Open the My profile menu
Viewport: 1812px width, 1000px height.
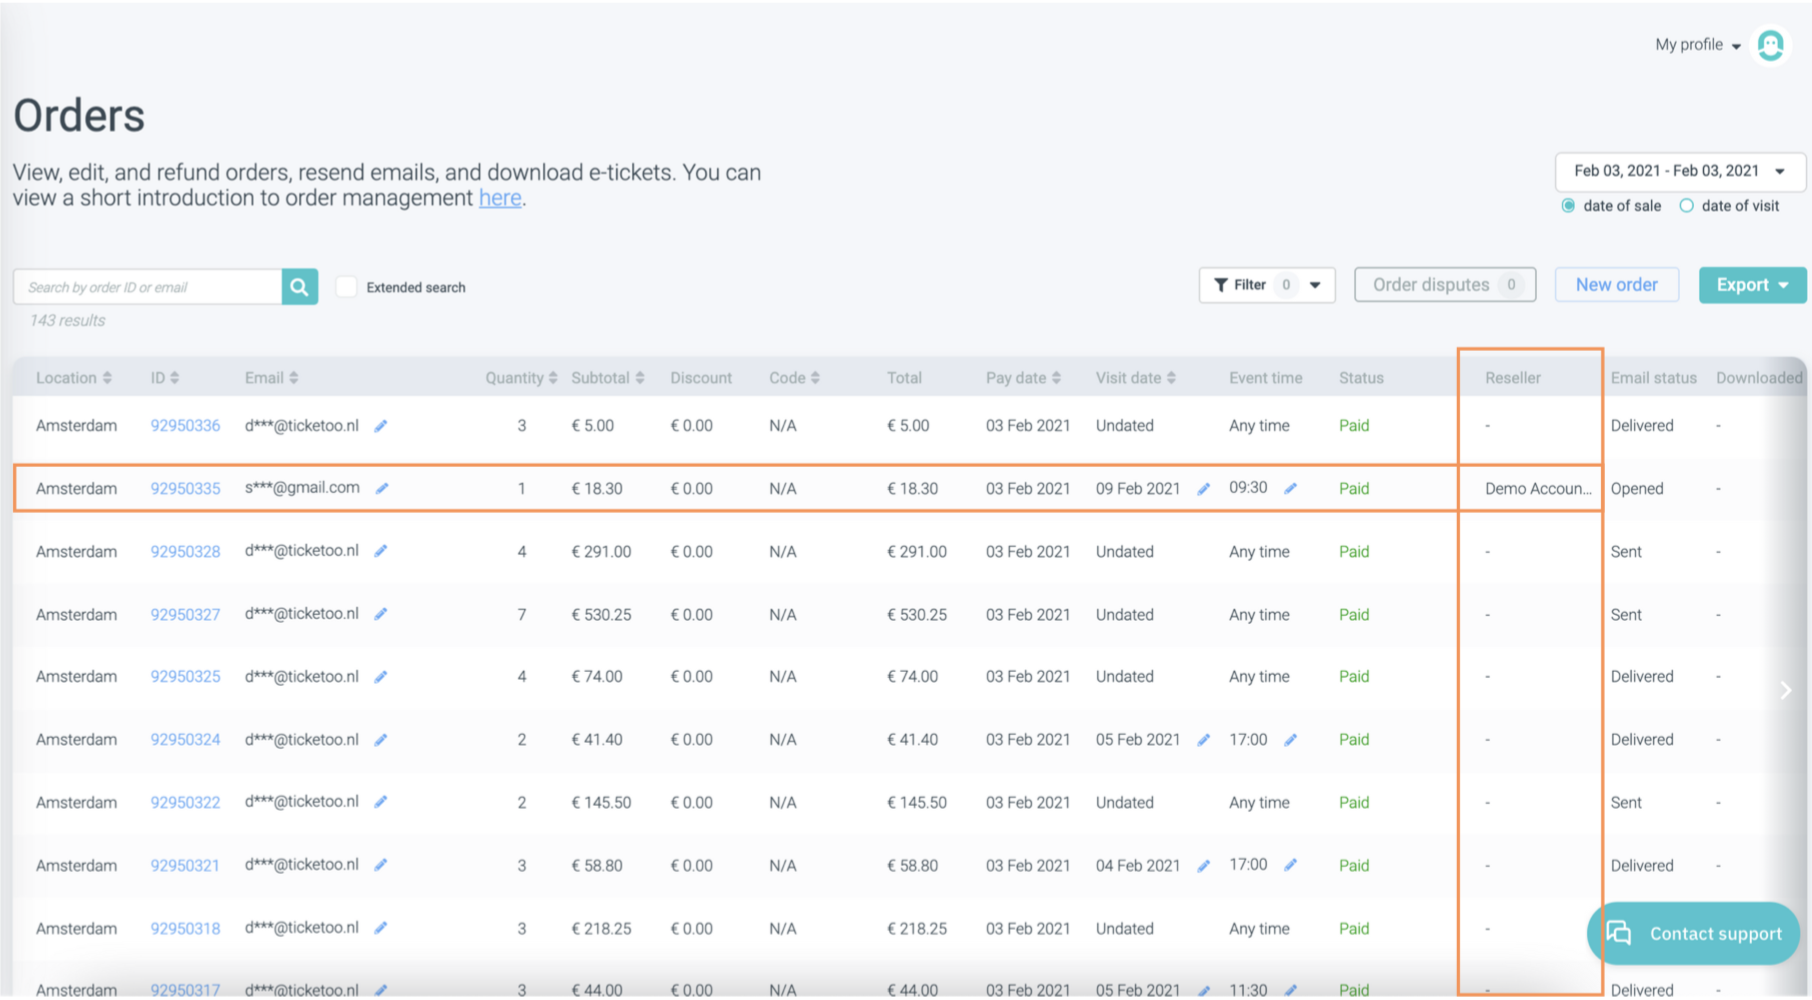pyautogui.click(x=1697, y=45)
